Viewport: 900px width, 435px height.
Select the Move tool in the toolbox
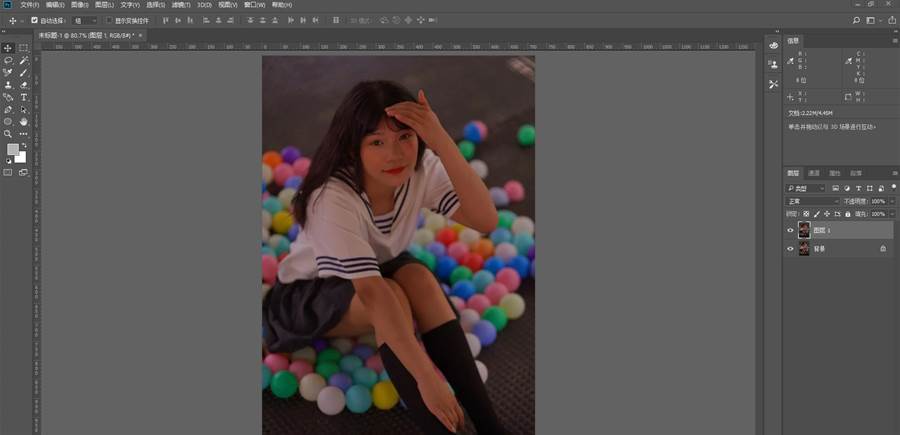(8, 48)
